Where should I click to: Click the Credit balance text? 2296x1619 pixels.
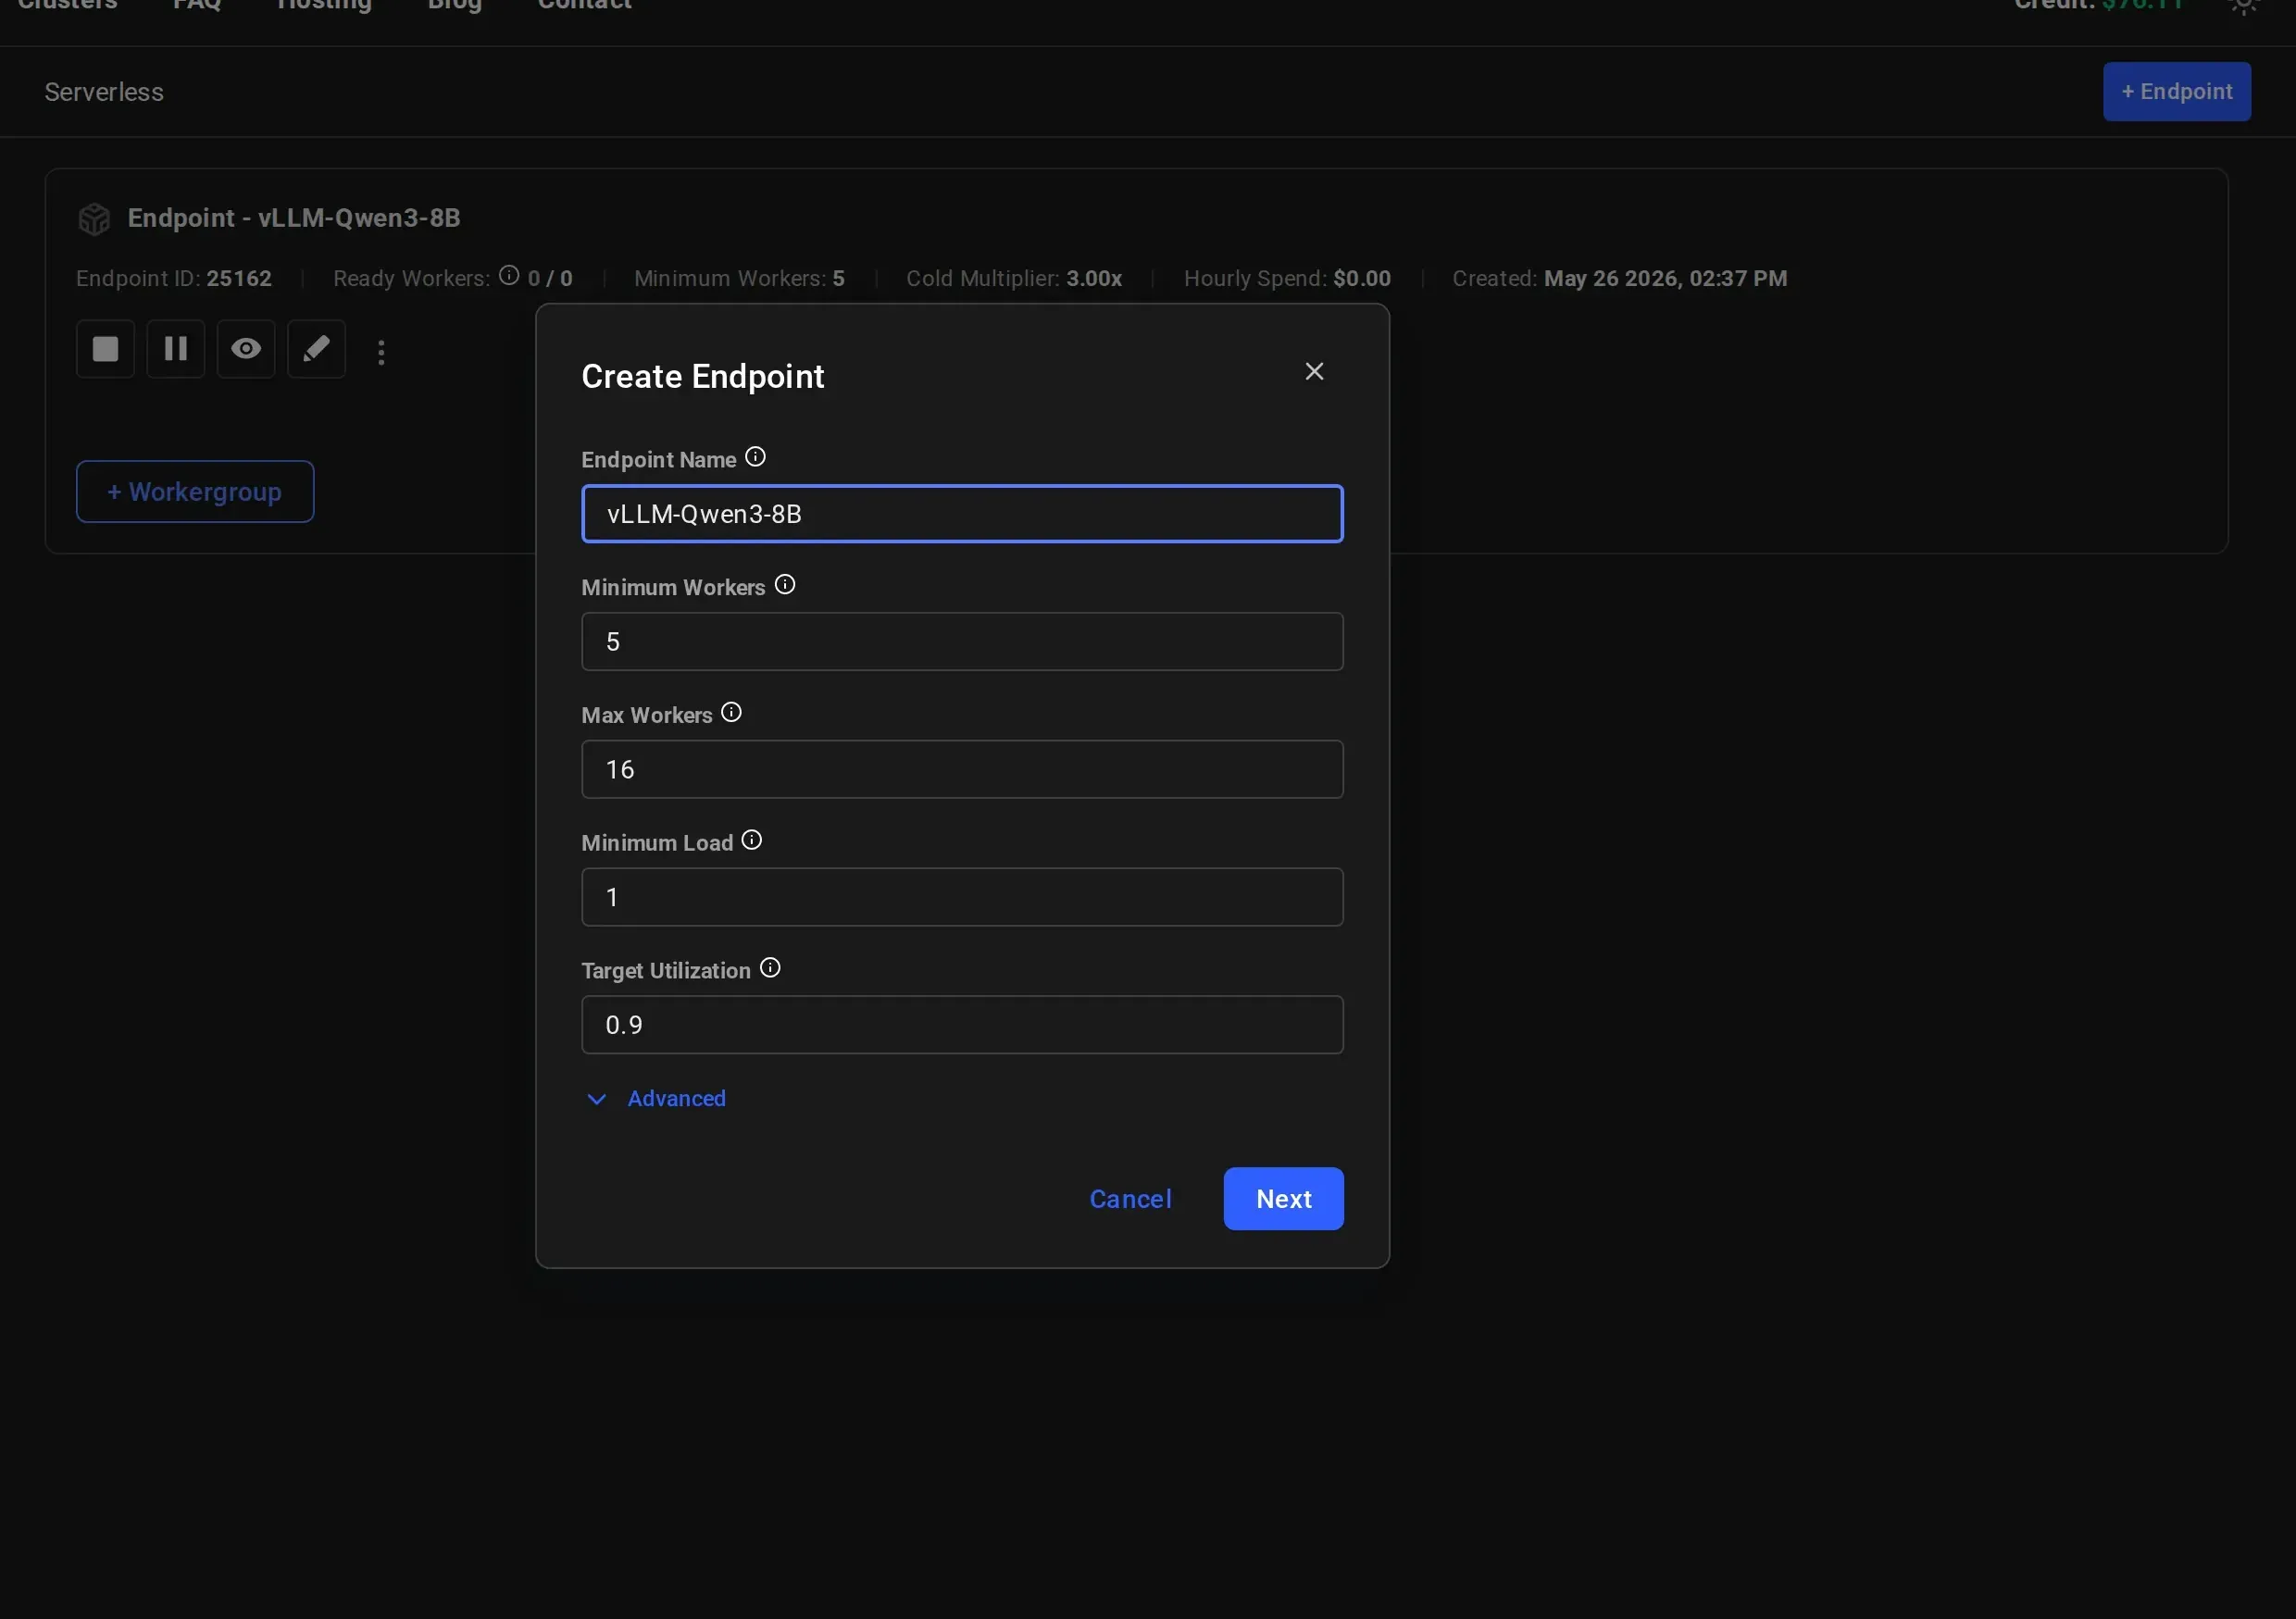[2097, 5]
